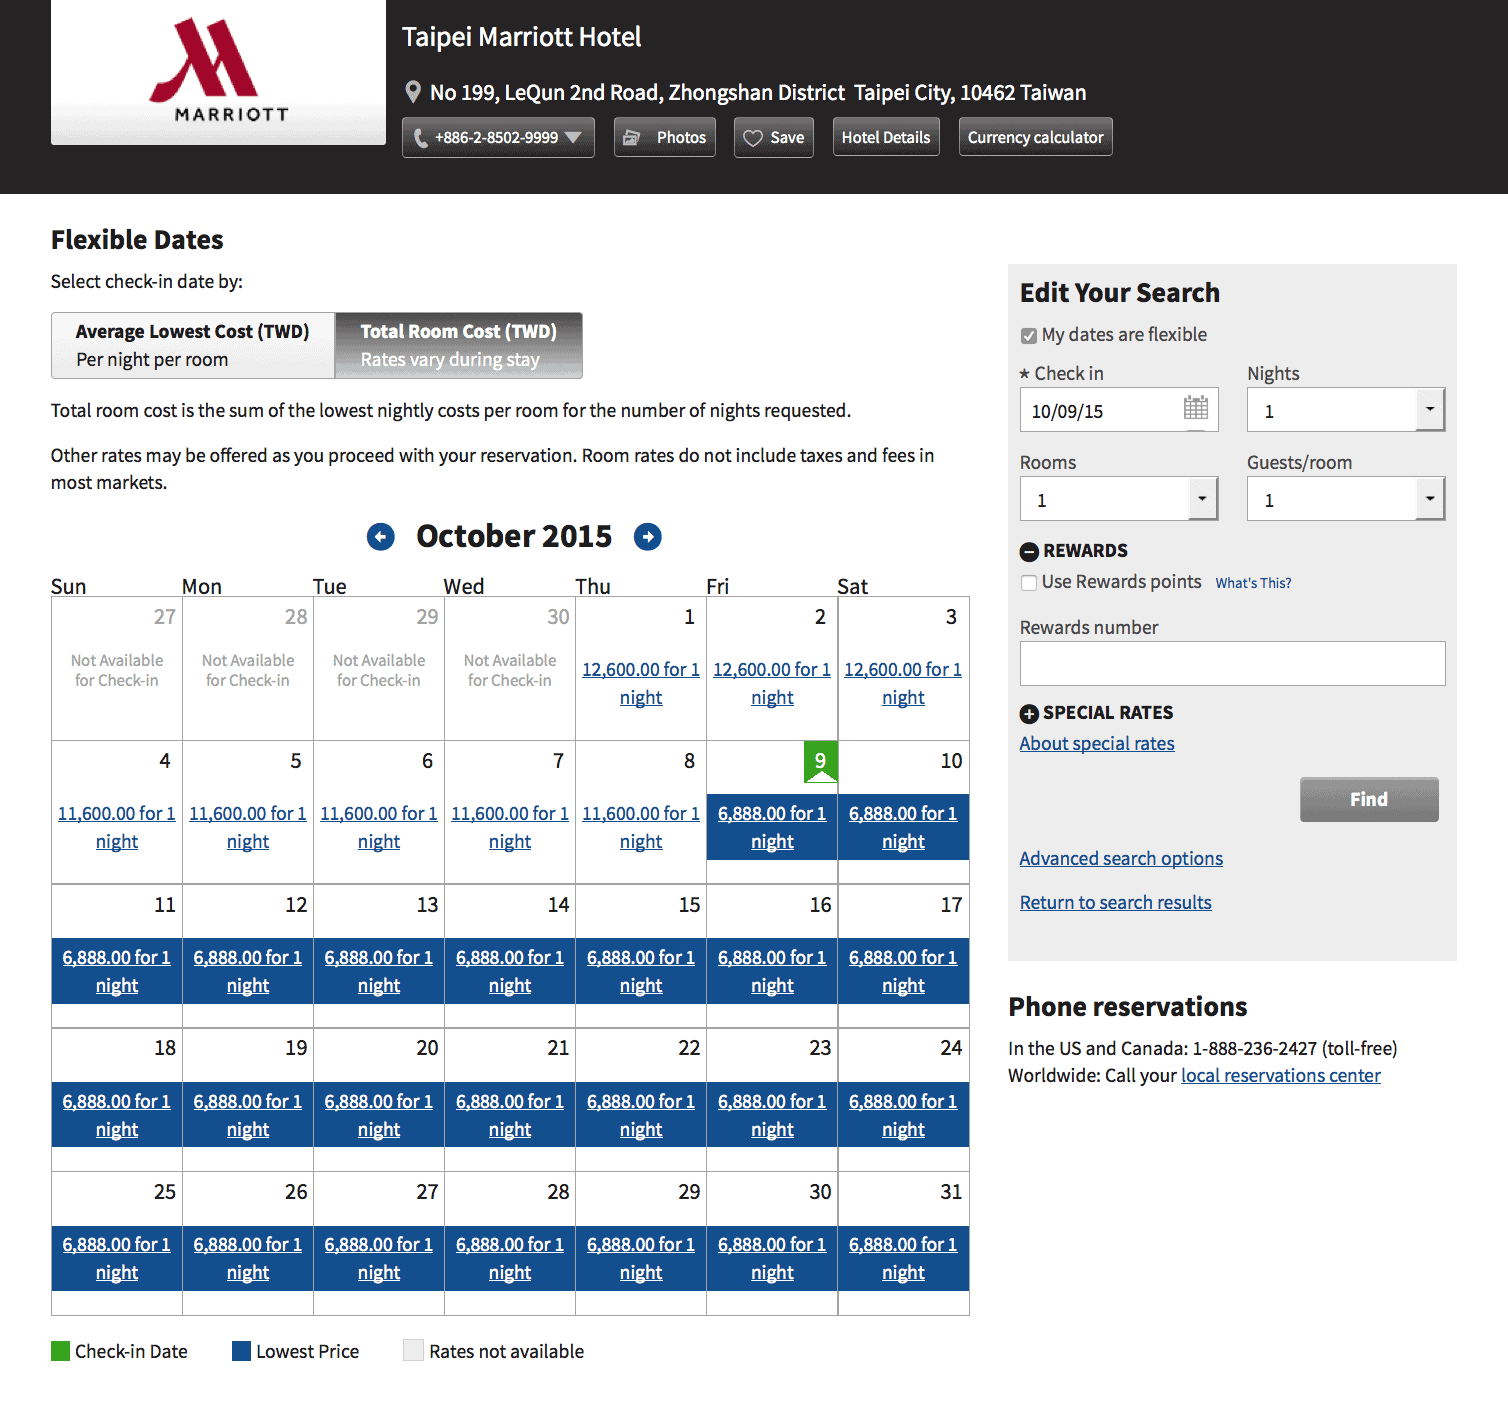The image size is (1508, 1408).
Task: Select October 2 rate 12,600.00
Action: click(772, 683)
